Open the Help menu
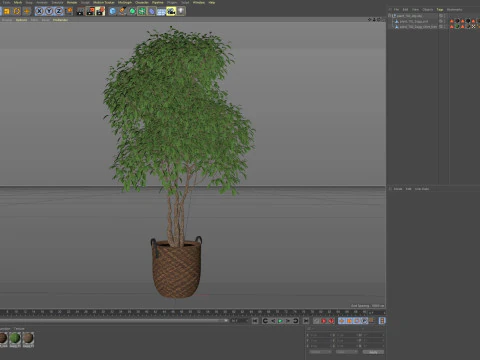The image size is (480, 360). click(212, 2)
